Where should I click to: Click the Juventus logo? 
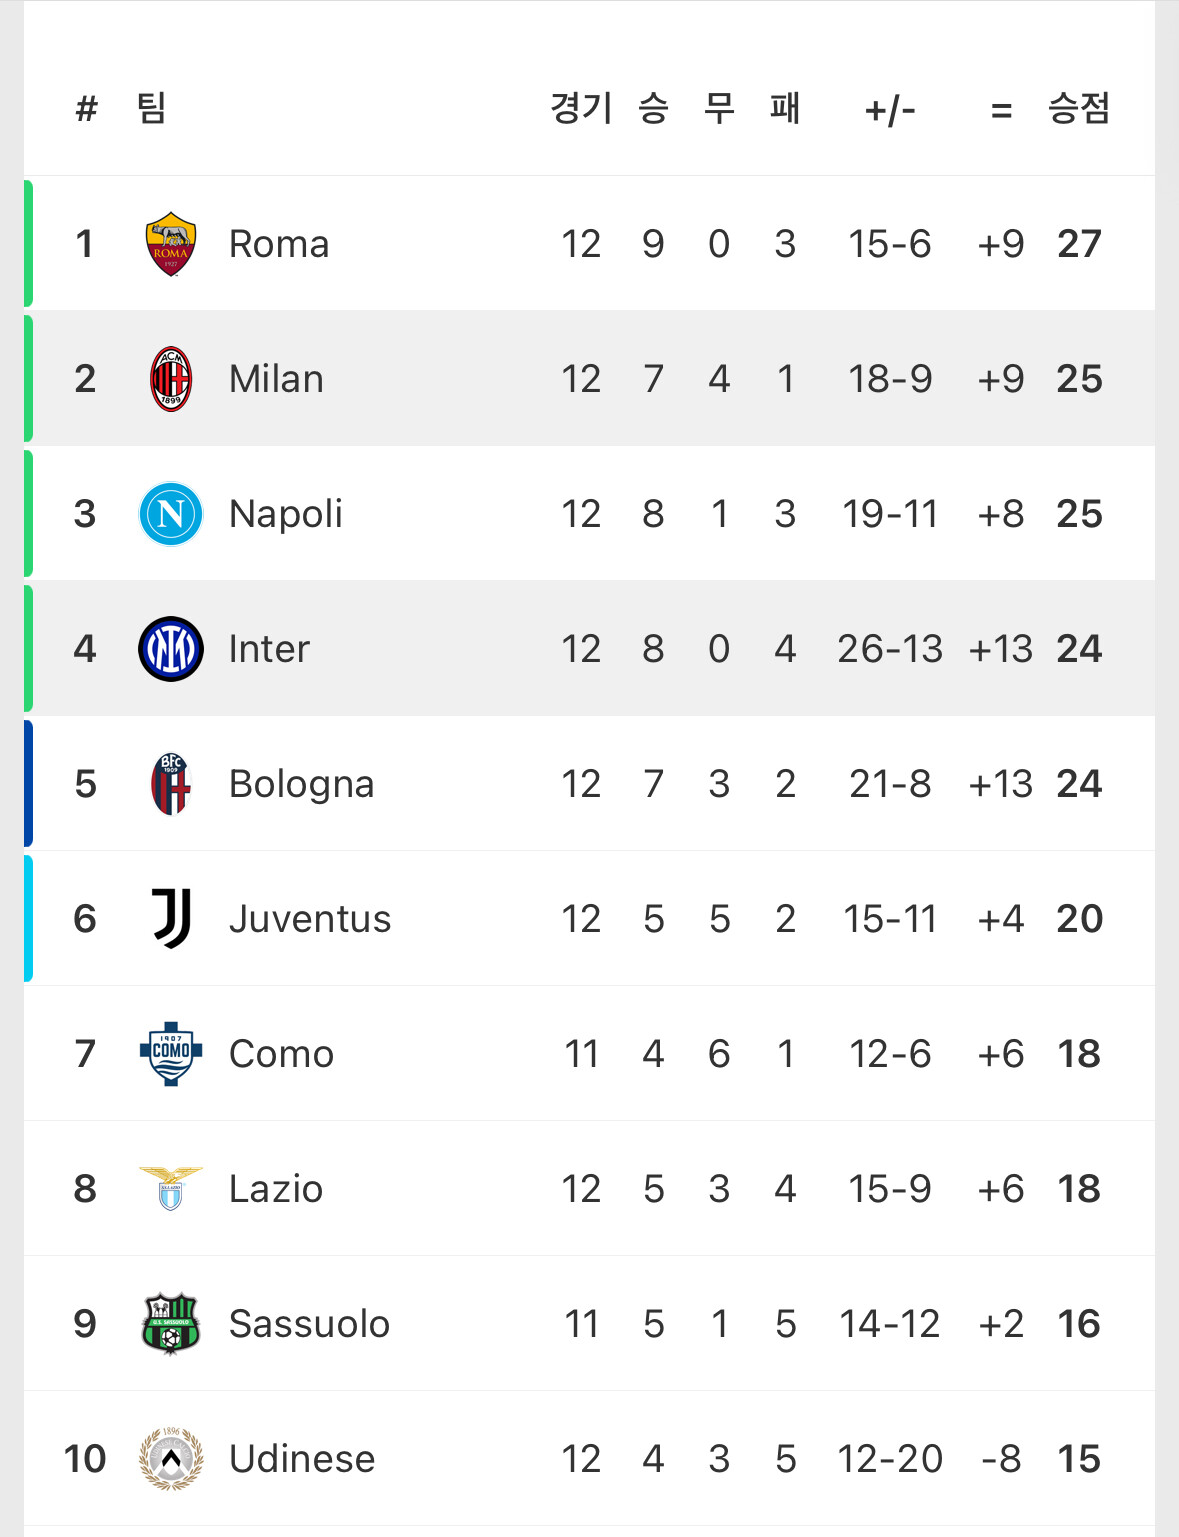171,919
